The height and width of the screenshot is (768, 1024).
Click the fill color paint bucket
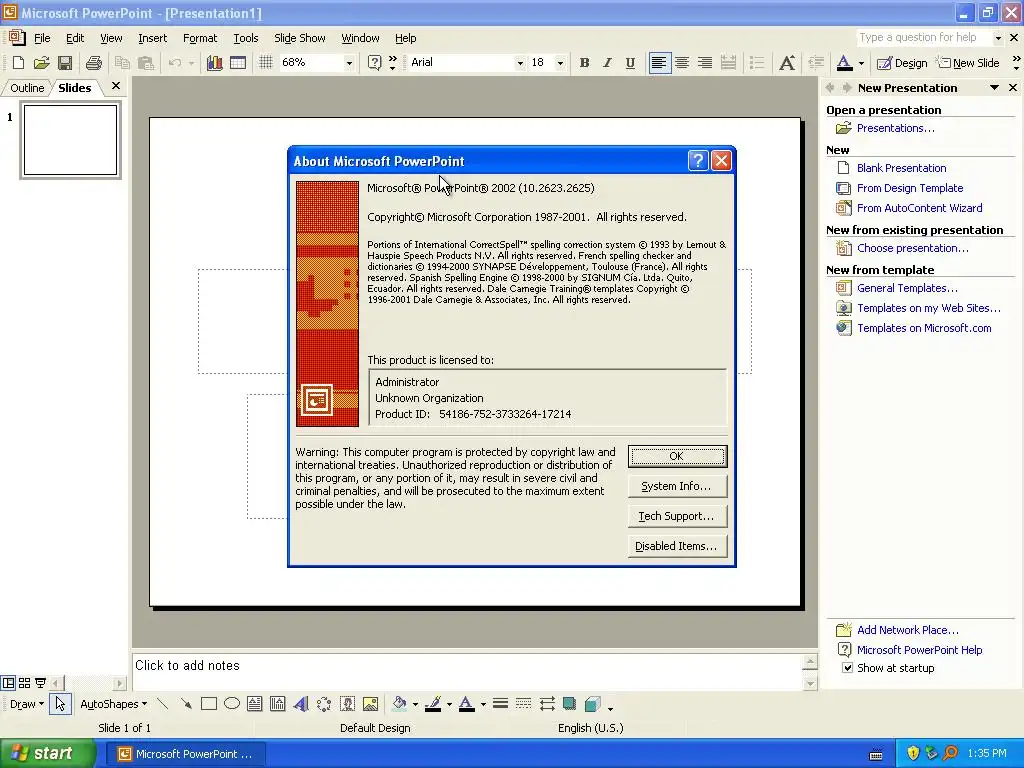pos(400,704)
